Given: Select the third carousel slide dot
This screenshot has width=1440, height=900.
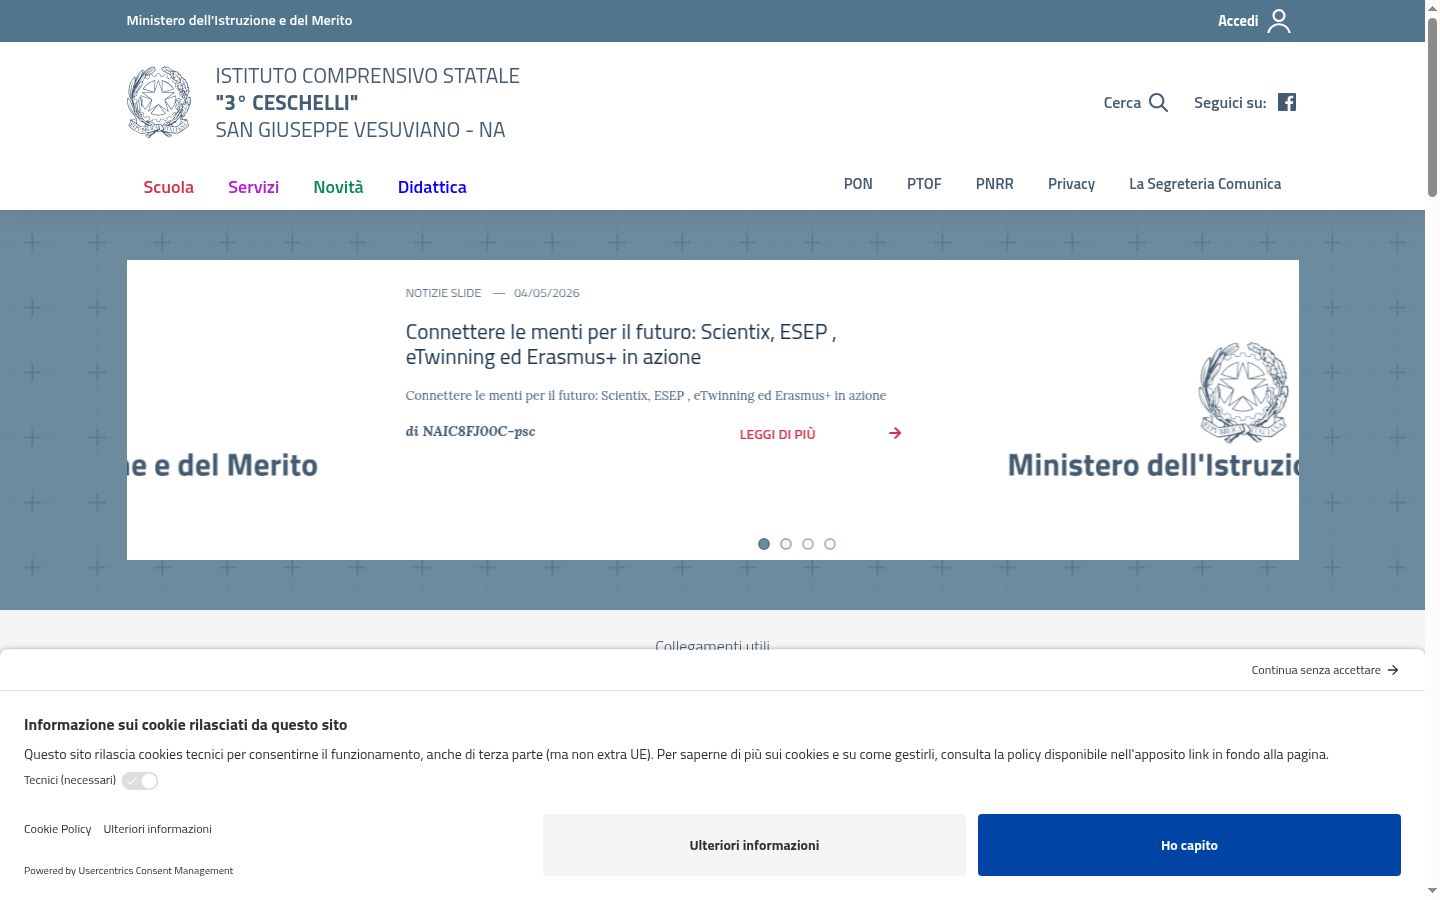Looking at the screenshot, I should pyautogui.click(x=808, y=544).
